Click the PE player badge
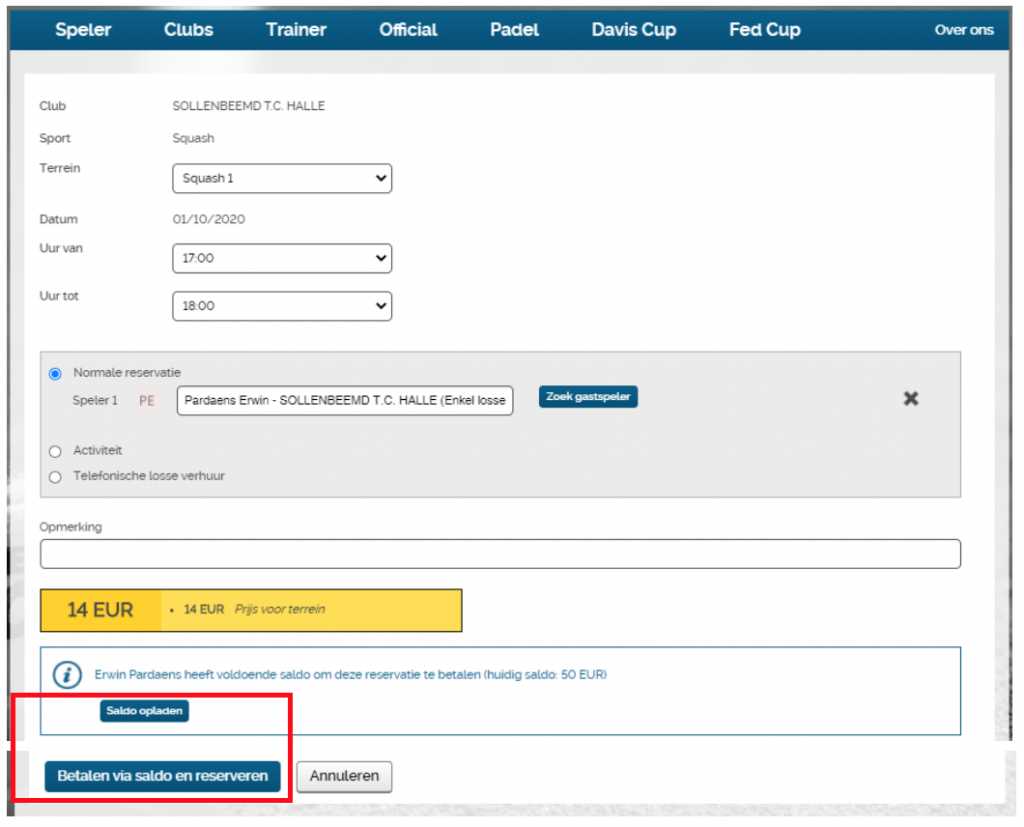This screenshot has width=1024, height=827. [147, 401]
